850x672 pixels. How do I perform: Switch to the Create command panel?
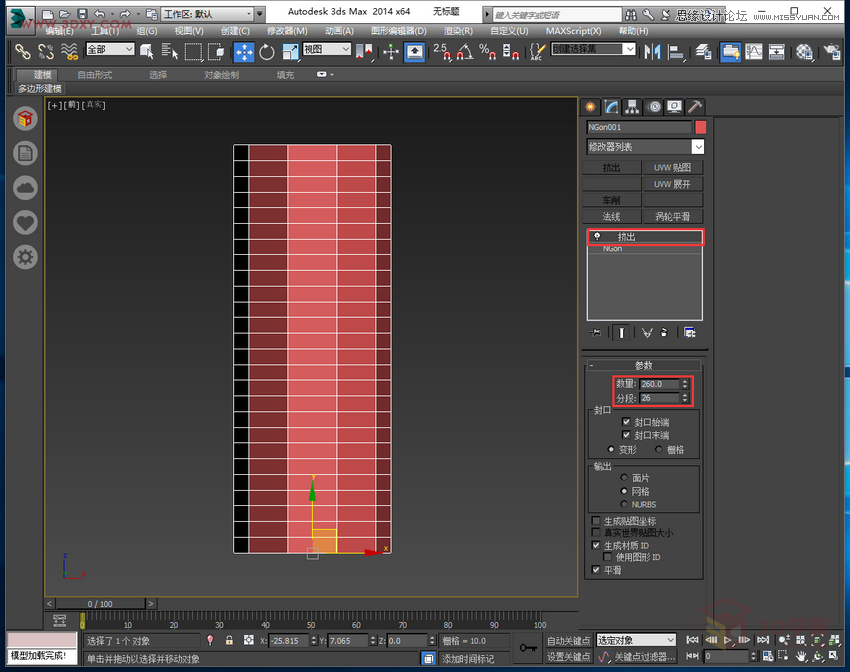[x=589, y=107]
